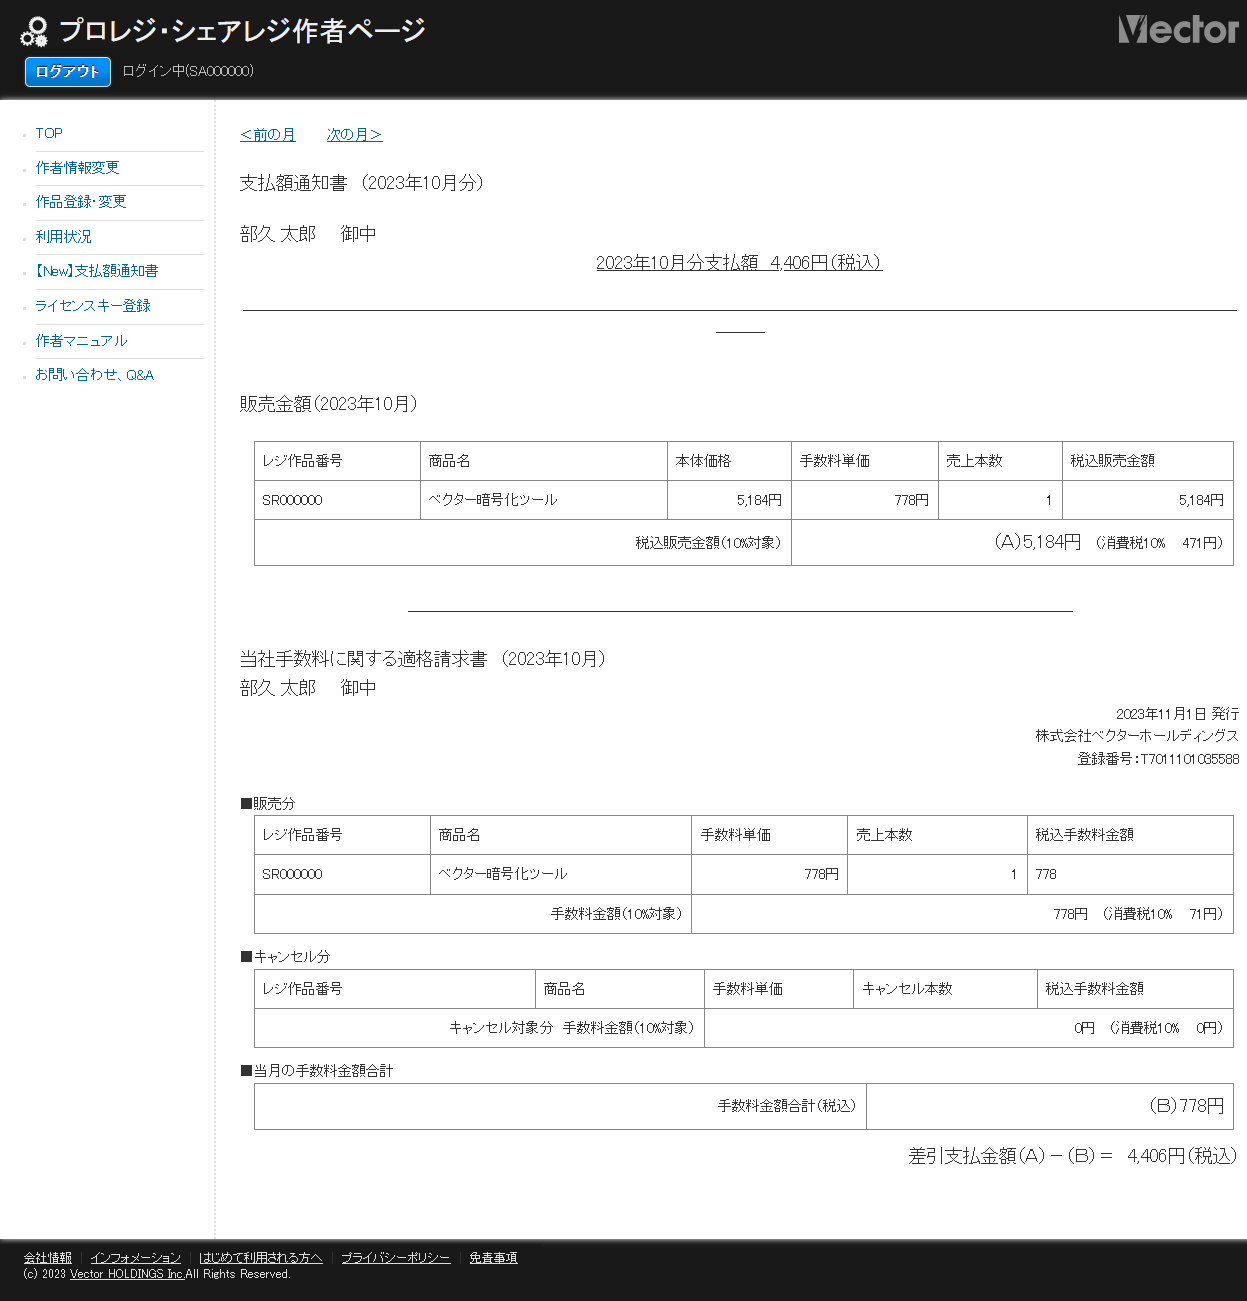Click the gear logo icon in header

tap(34, 32)
